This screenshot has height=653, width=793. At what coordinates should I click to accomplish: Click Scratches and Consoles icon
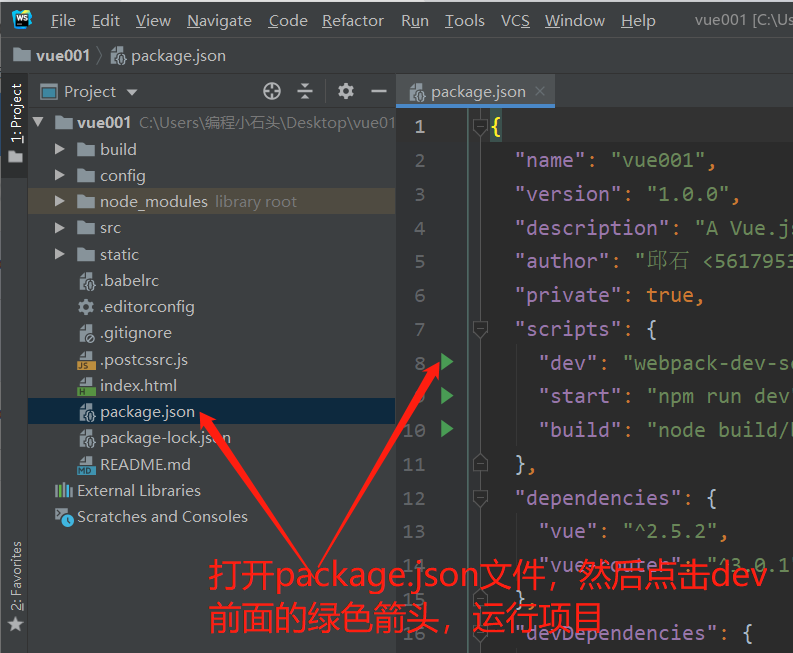[x=64, y=517]
